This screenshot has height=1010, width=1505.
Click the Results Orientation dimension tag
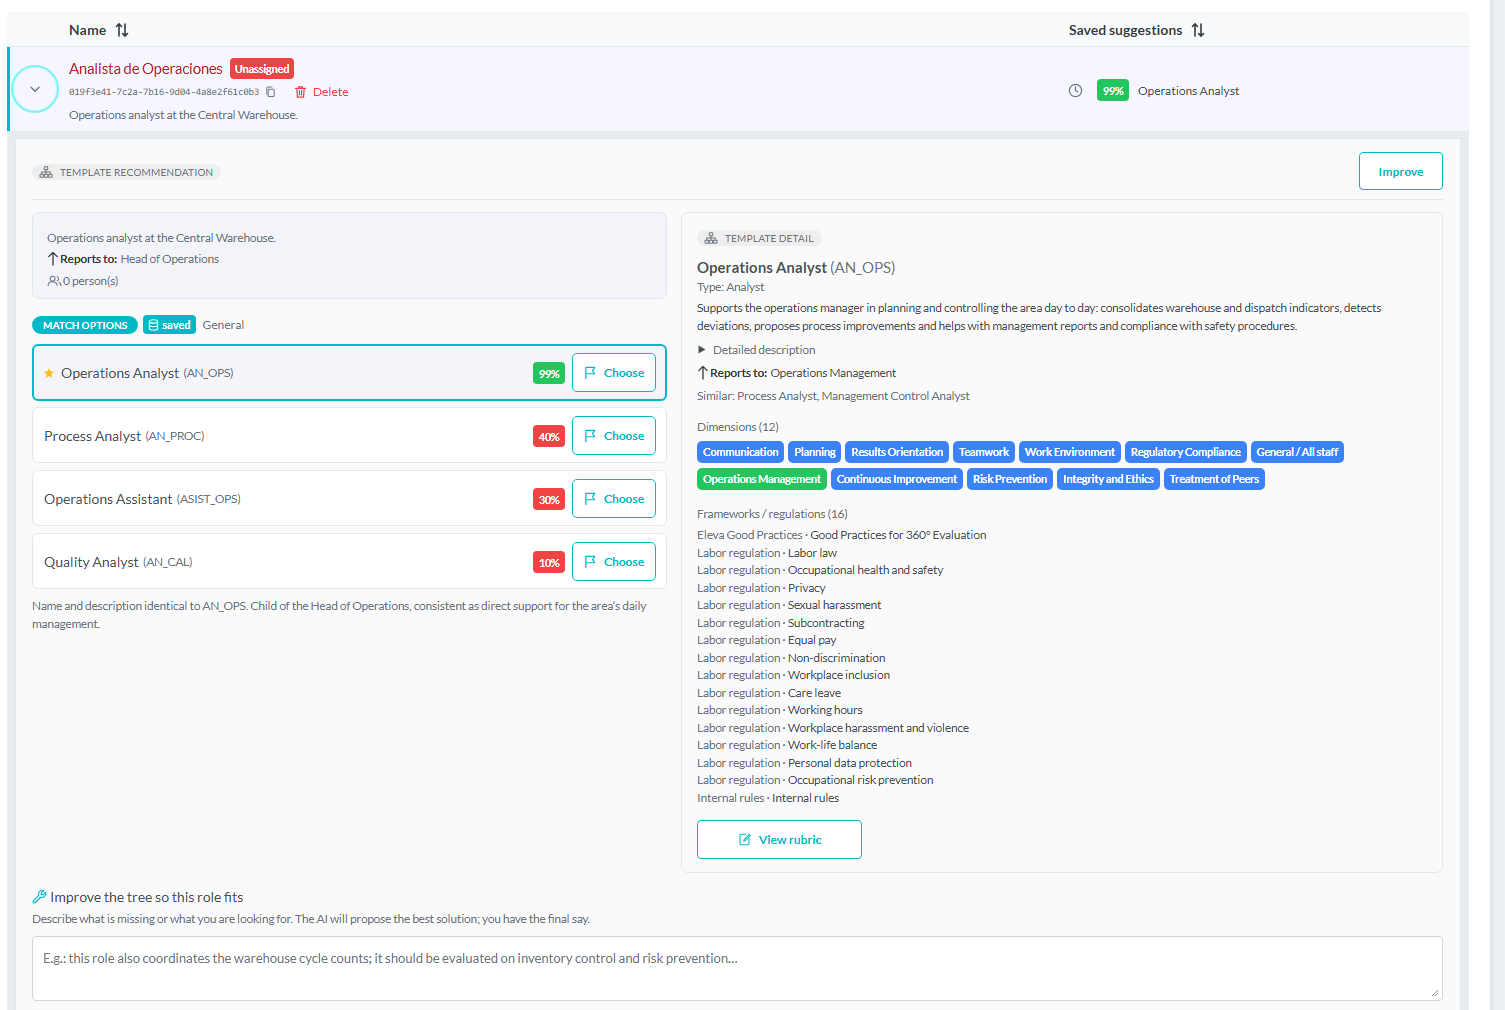click(x=897, y=452)
